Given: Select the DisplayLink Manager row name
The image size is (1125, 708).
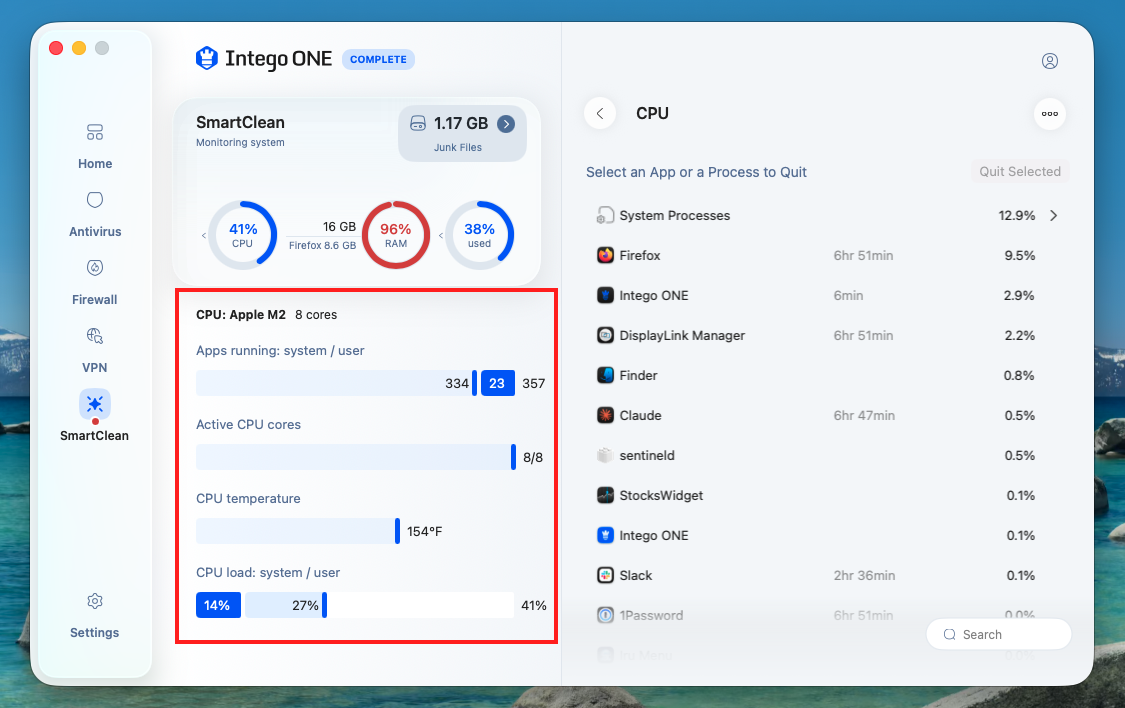Looking at the screenshot, I should click(682, 335).
